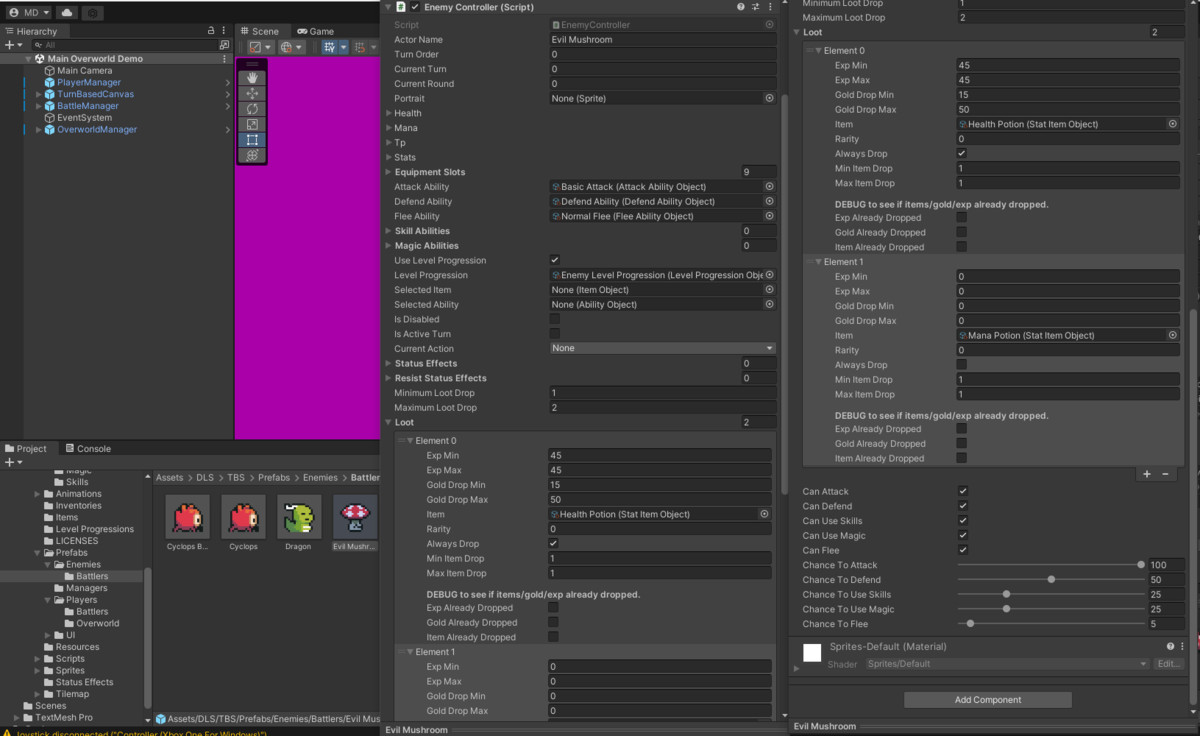Select the Move tool in Scene

click(x=252, y=93)
